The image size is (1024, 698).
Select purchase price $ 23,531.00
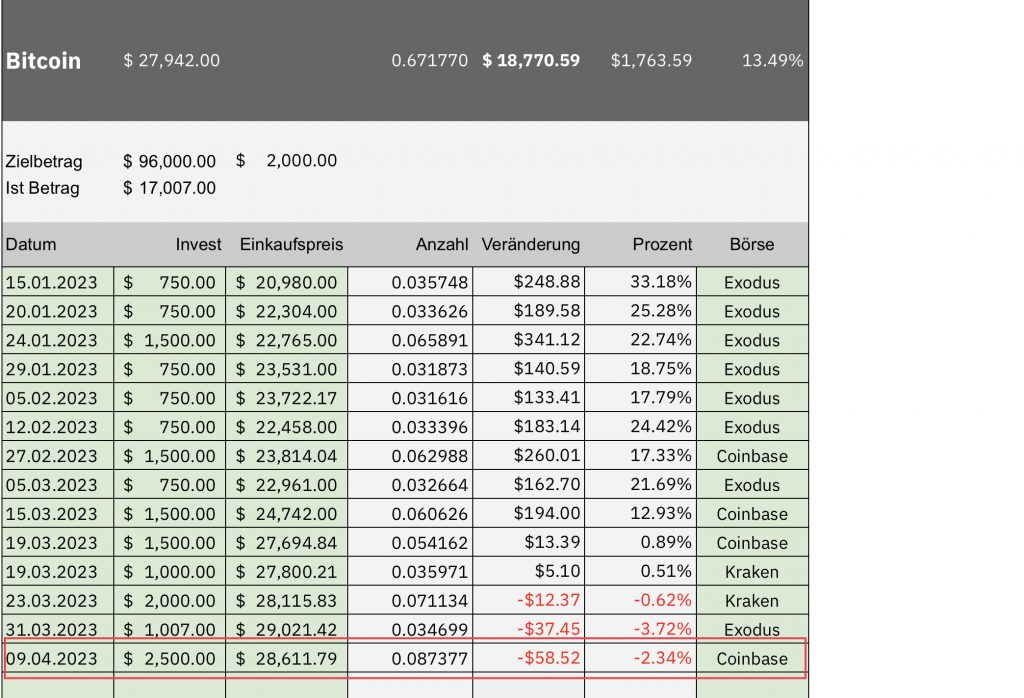coord(286,369)
